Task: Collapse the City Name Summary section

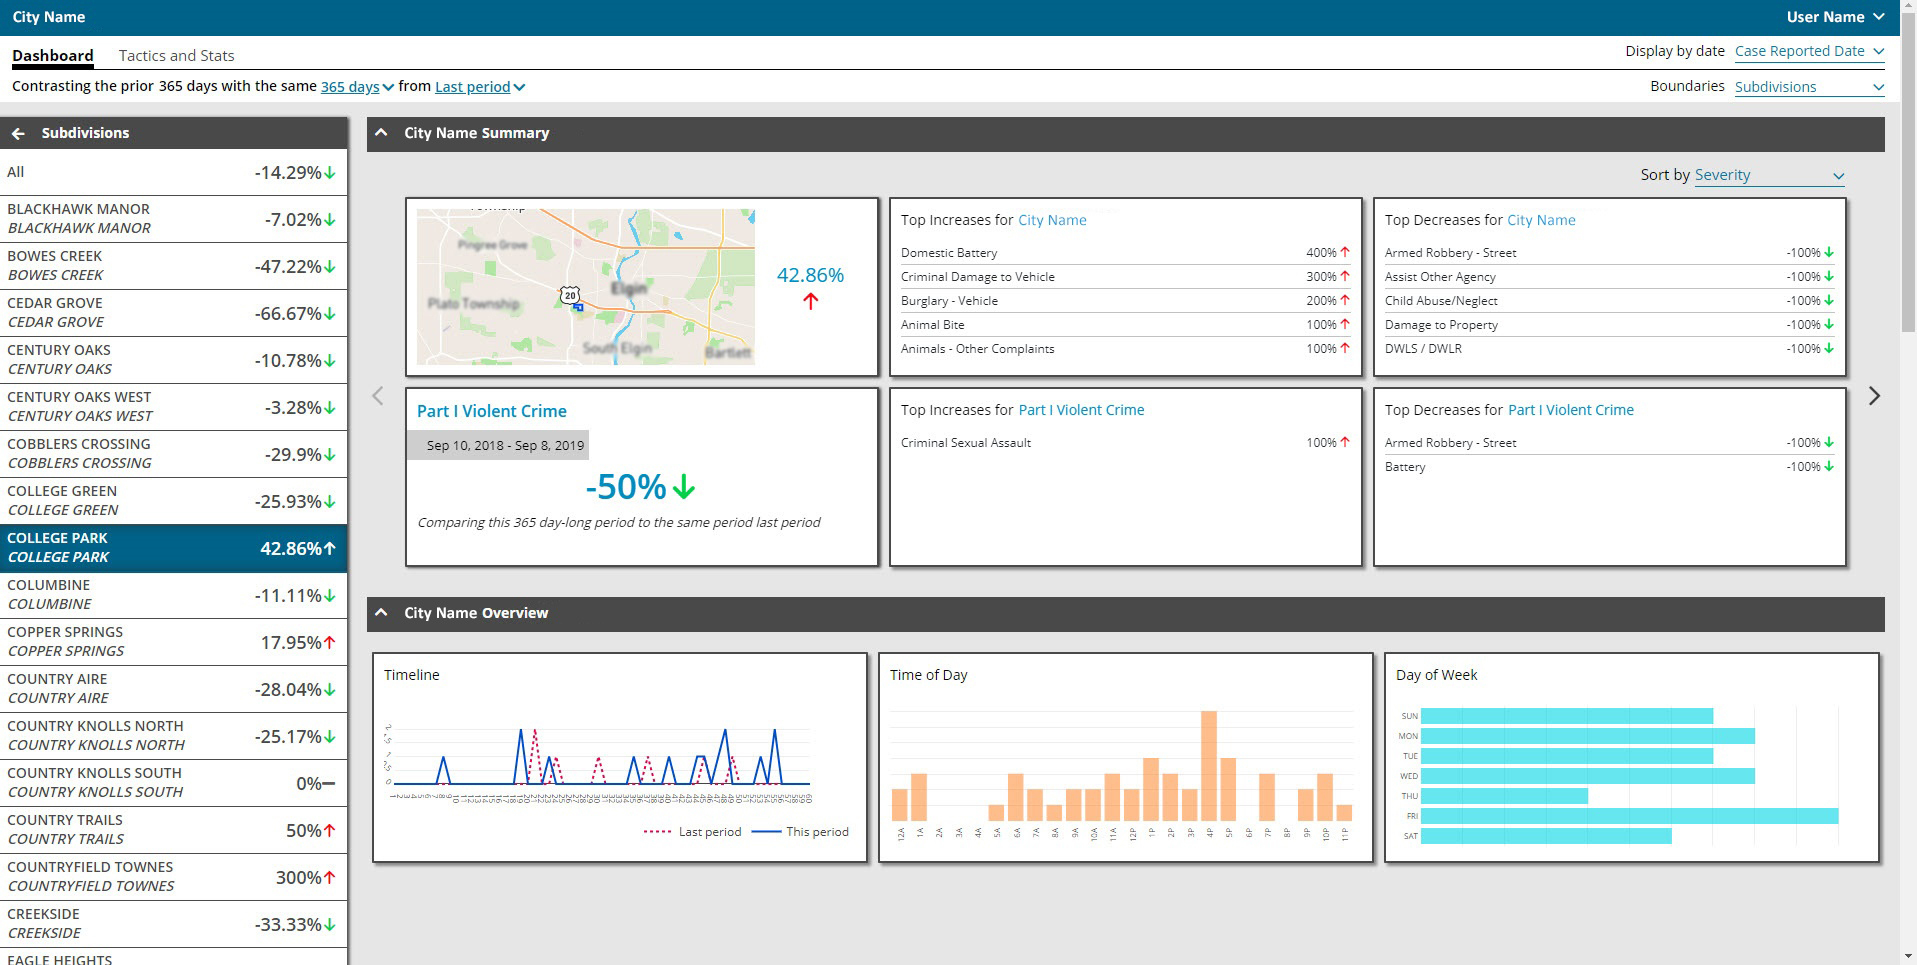Action: click(381, 132)
